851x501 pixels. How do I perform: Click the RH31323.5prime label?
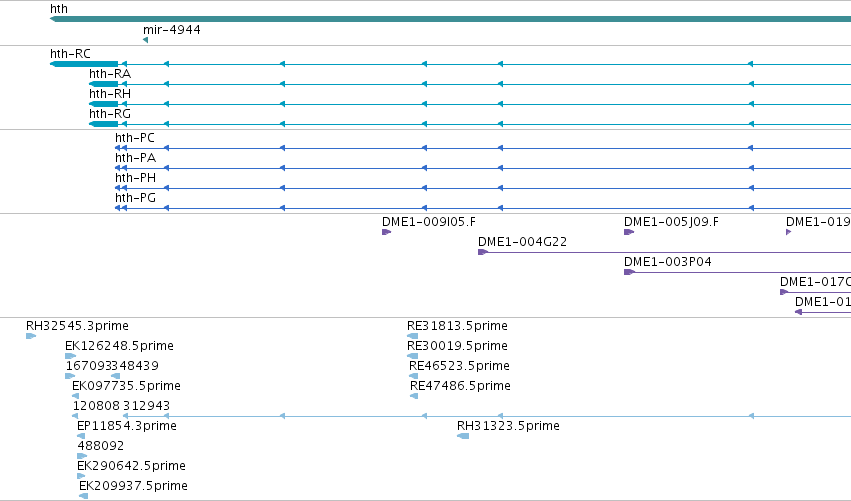click(x=508, y=426)
